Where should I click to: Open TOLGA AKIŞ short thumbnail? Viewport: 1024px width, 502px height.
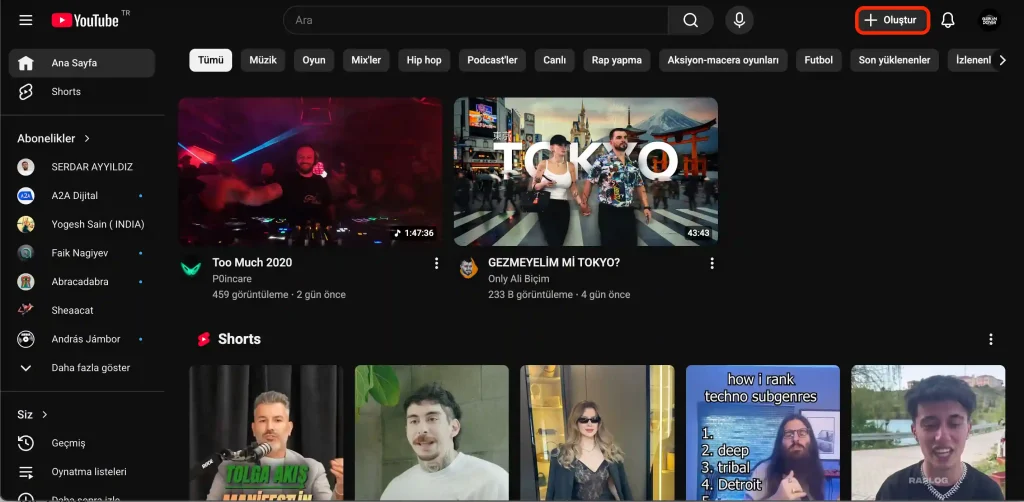[266, 433]
